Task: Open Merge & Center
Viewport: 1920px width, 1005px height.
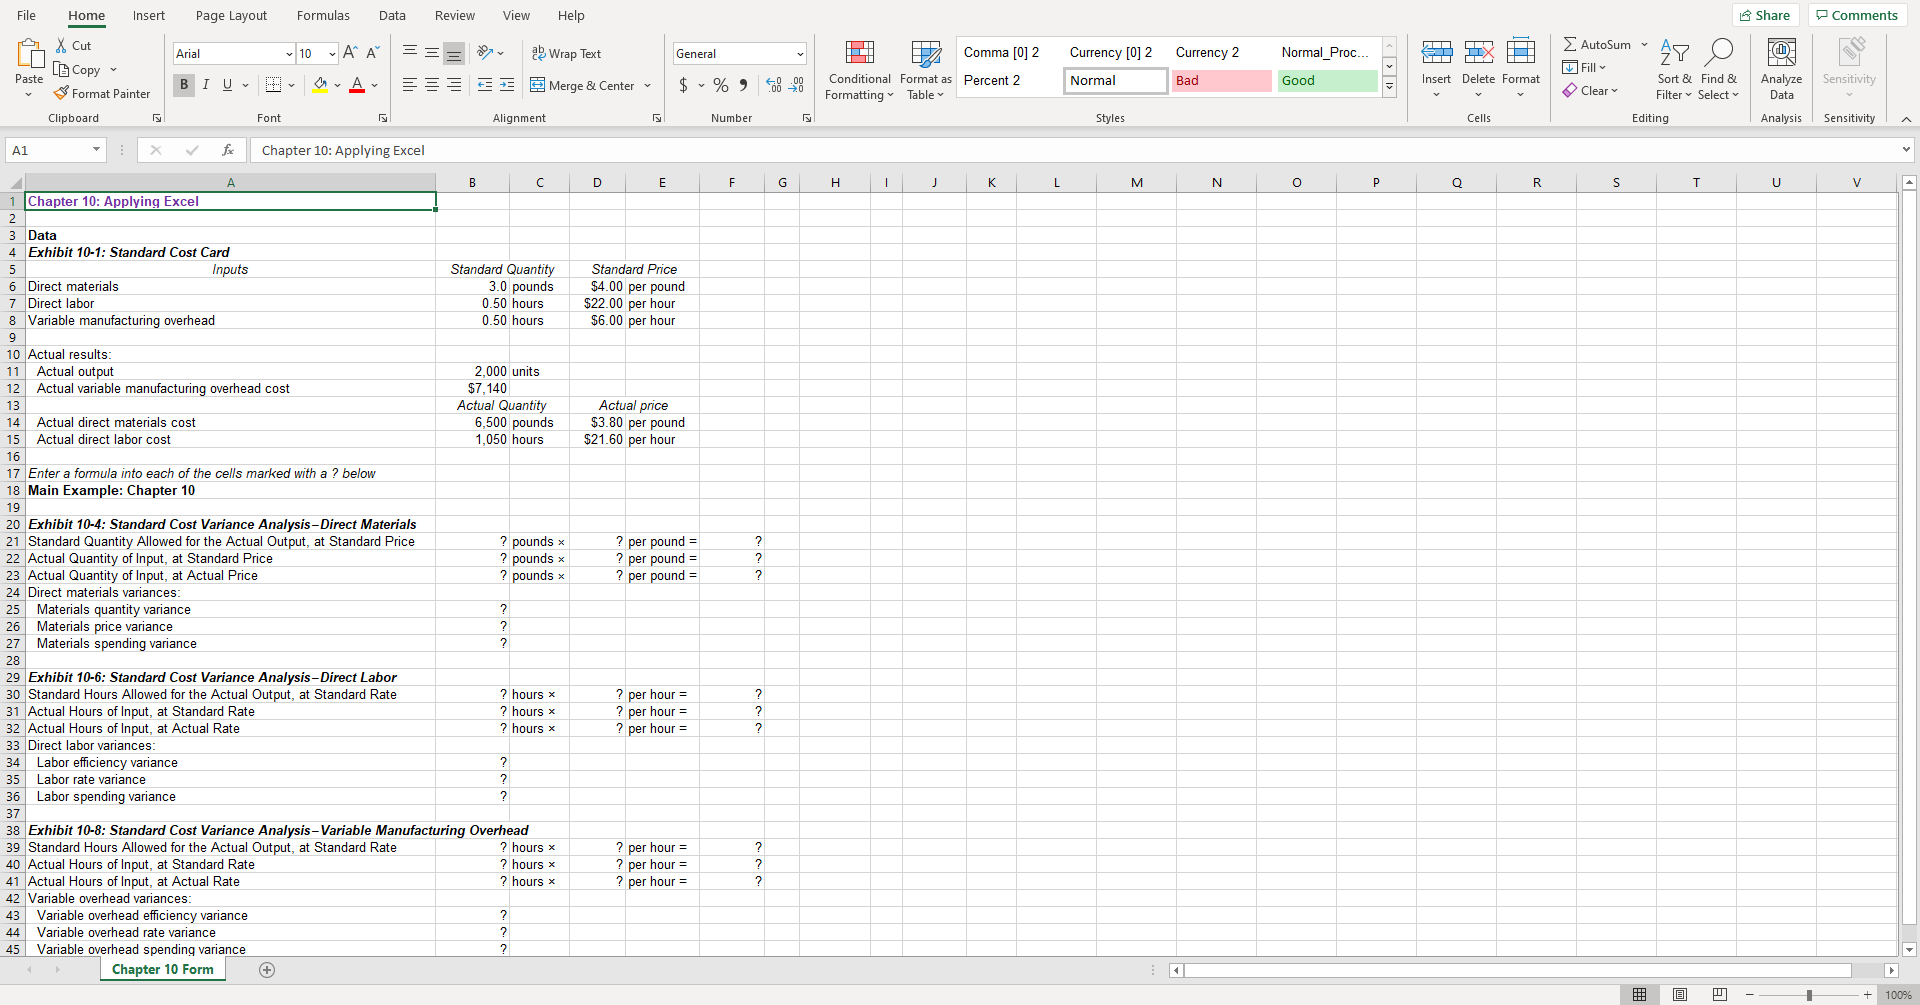Action: (x=583, y=85)
